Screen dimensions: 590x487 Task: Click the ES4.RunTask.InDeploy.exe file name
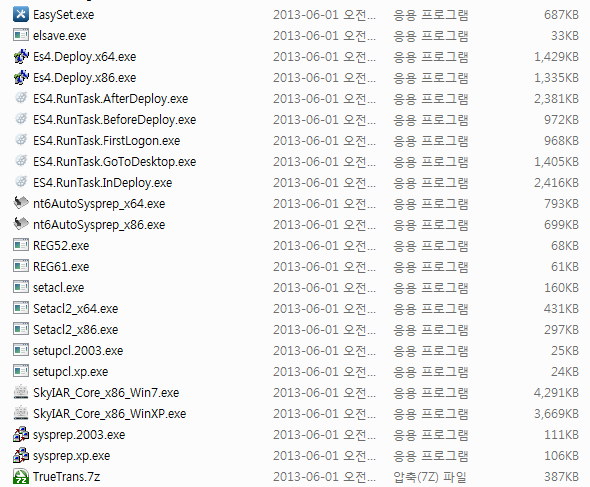click(x=102, y=183)
